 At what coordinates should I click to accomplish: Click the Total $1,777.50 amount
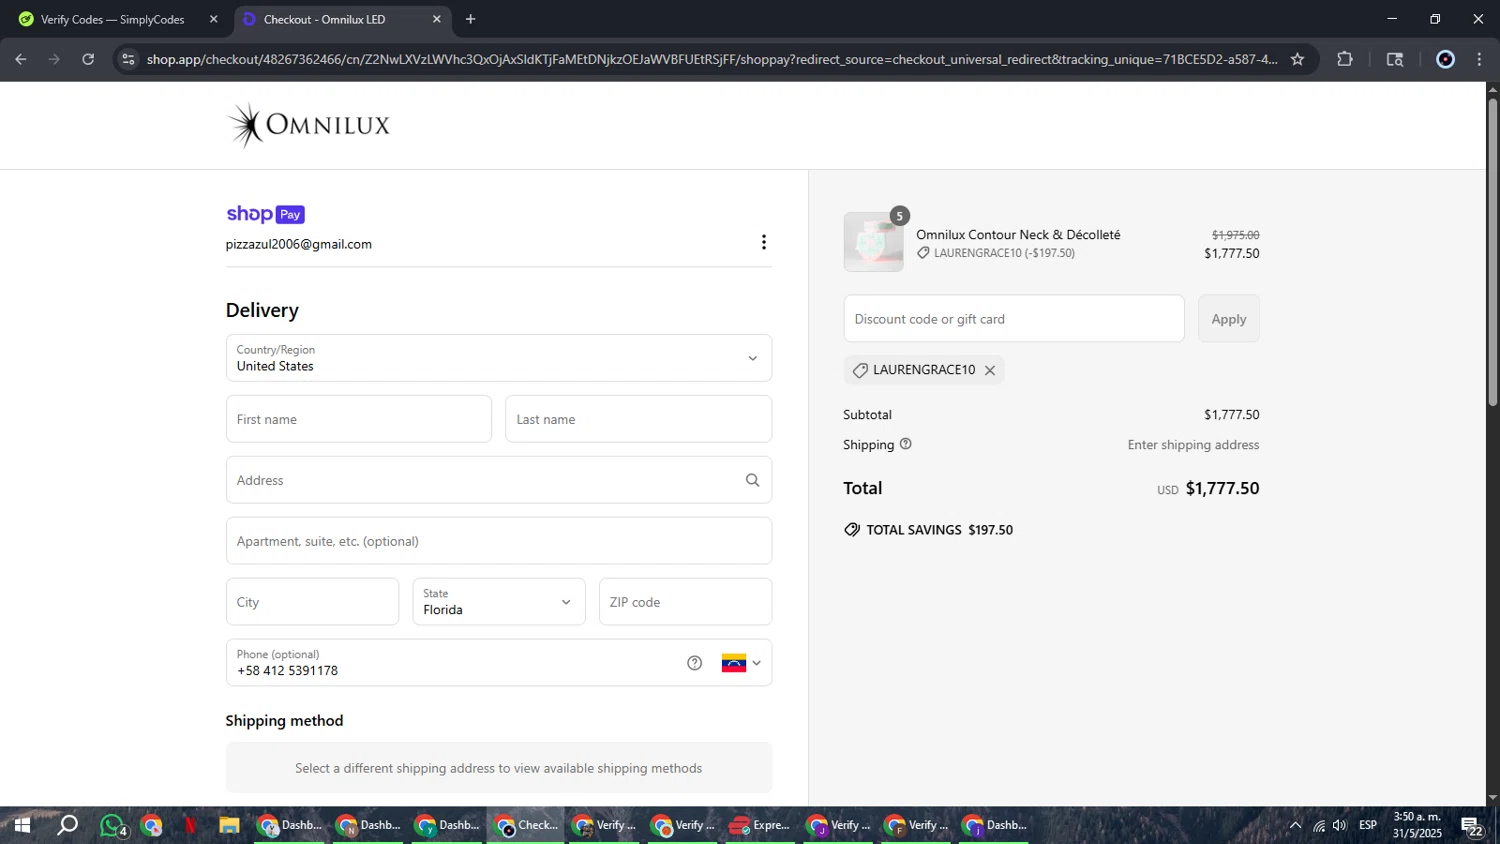click(1222, 488)
